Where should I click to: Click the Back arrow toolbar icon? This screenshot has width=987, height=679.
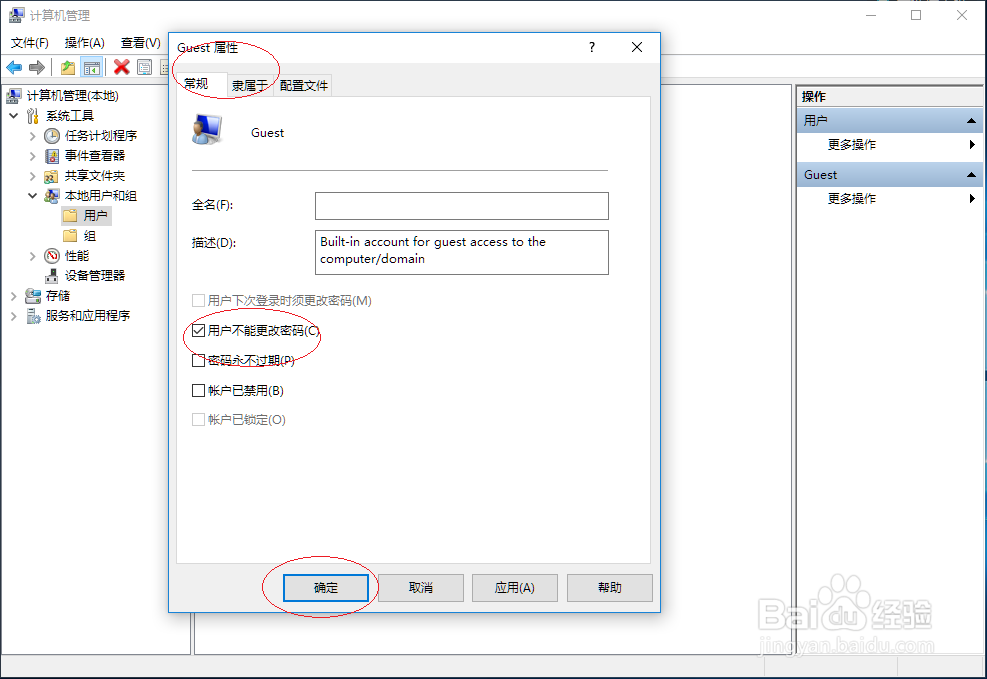coord(14,67)
